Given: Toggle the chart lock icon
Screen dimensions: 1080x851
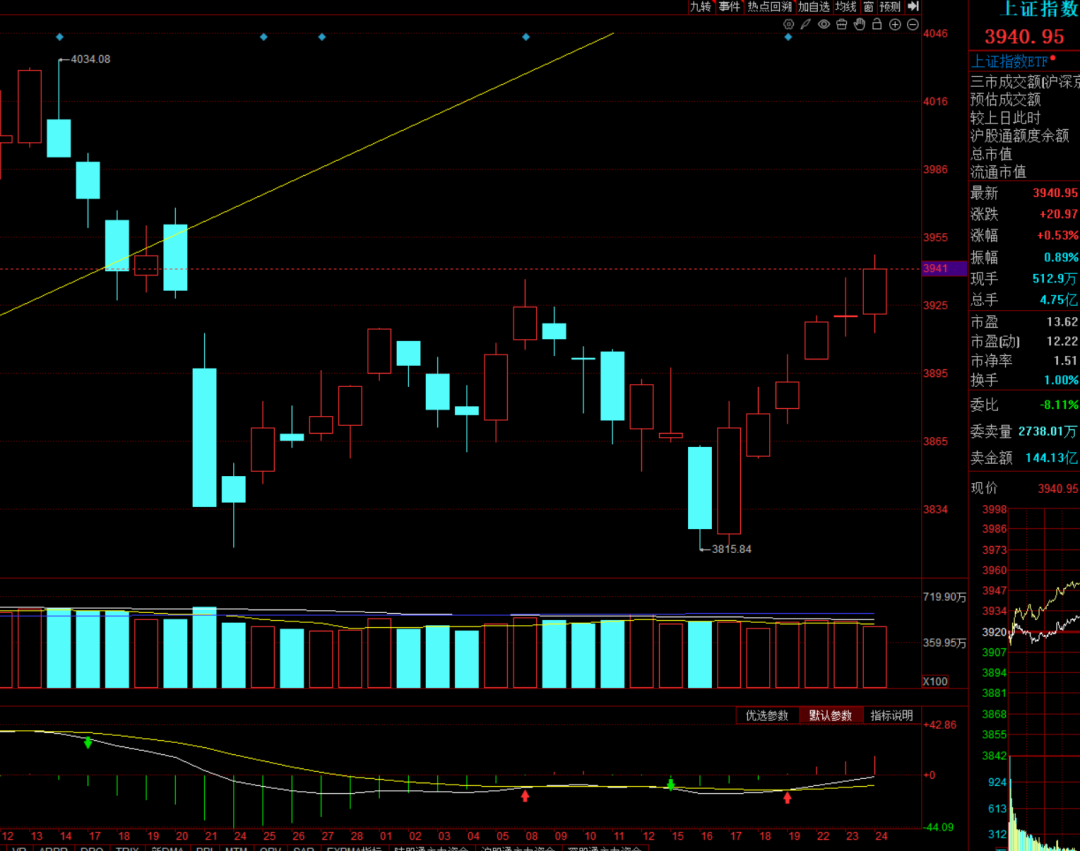Looking at the screenshot, I should (x=877, y=24).
